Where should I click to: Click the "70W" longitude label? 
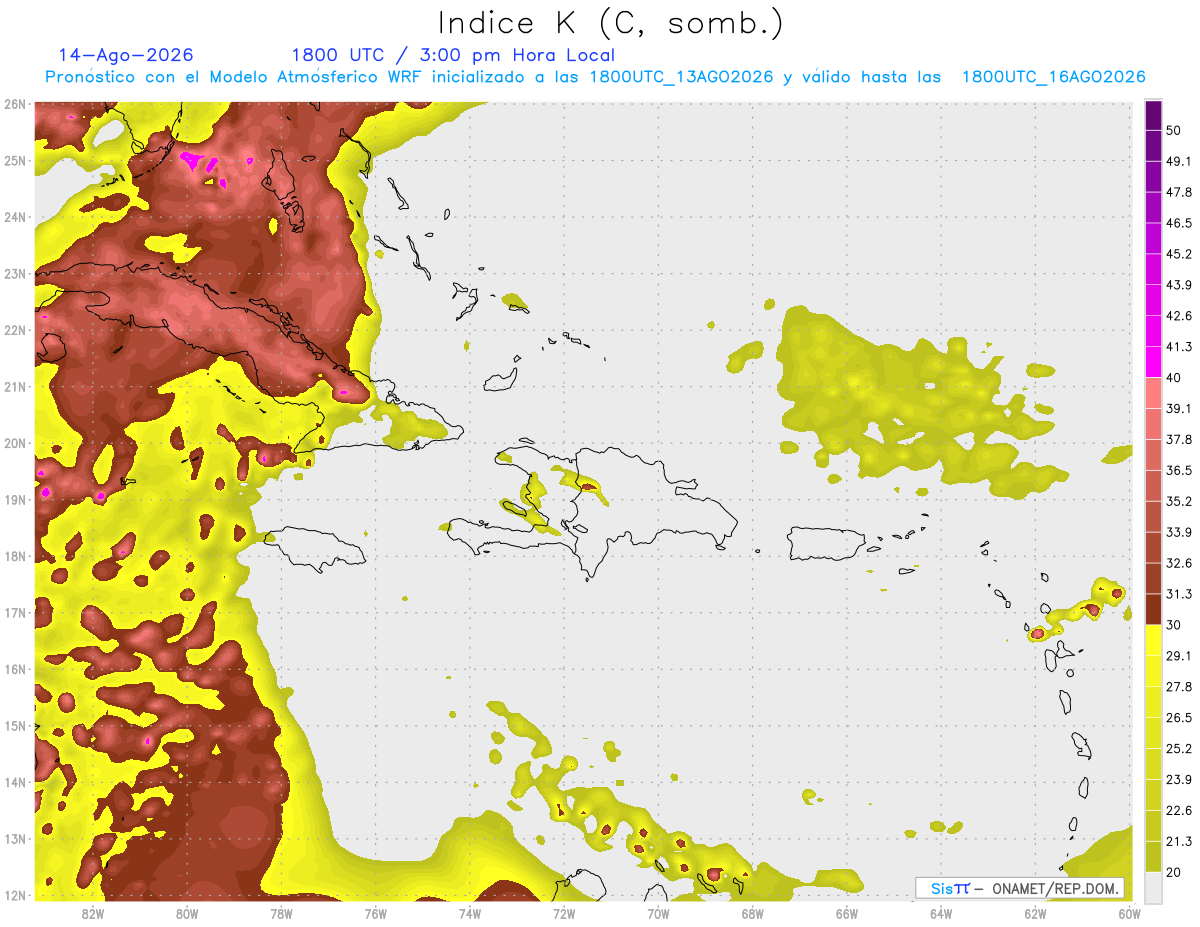[659, 913]
